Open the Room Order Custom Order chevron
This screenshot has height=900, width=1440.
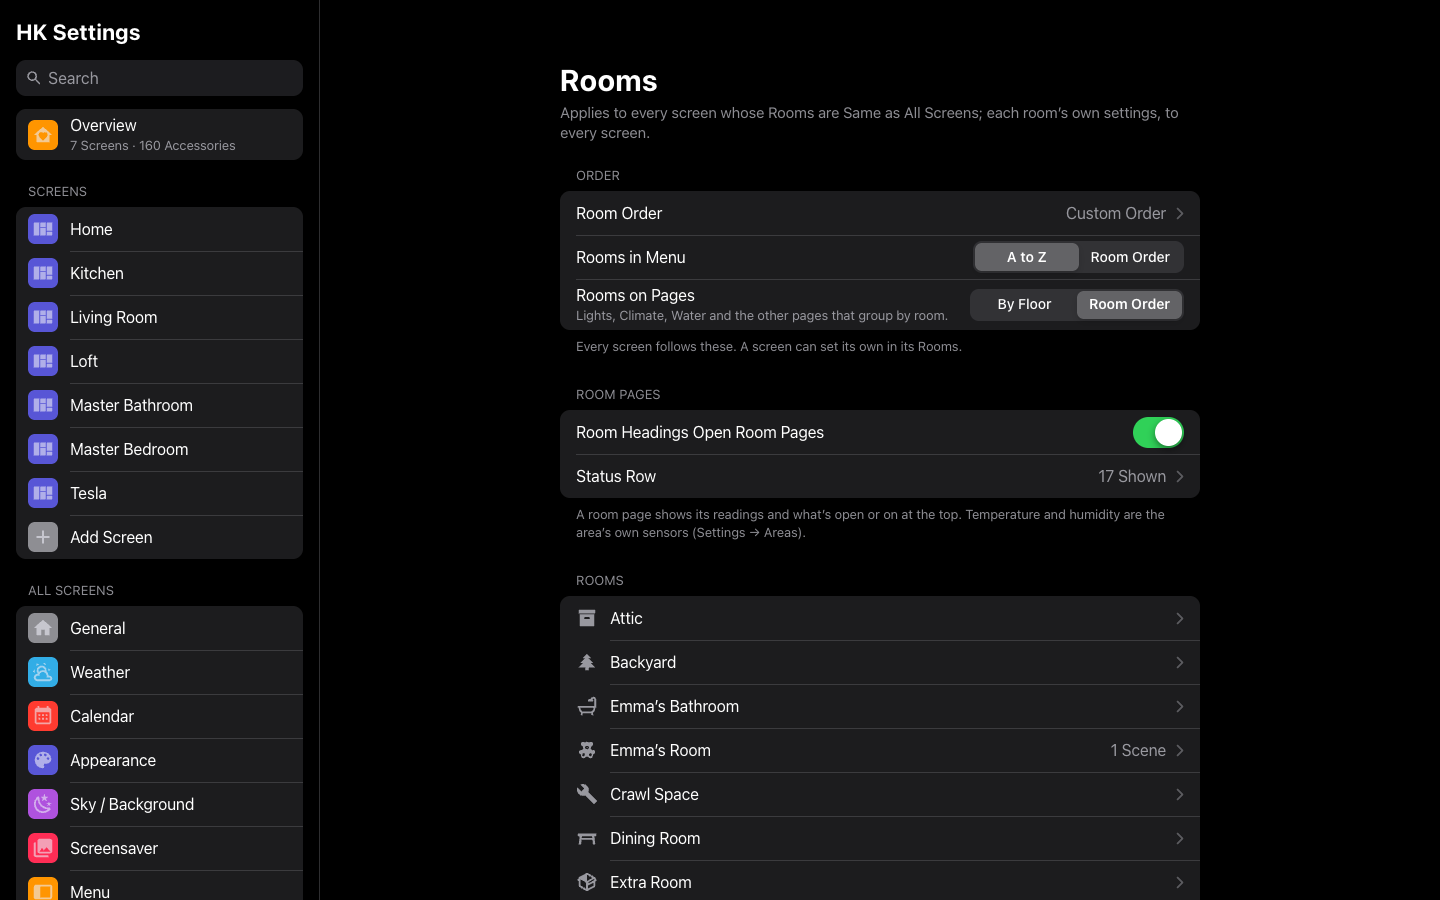1180,213
